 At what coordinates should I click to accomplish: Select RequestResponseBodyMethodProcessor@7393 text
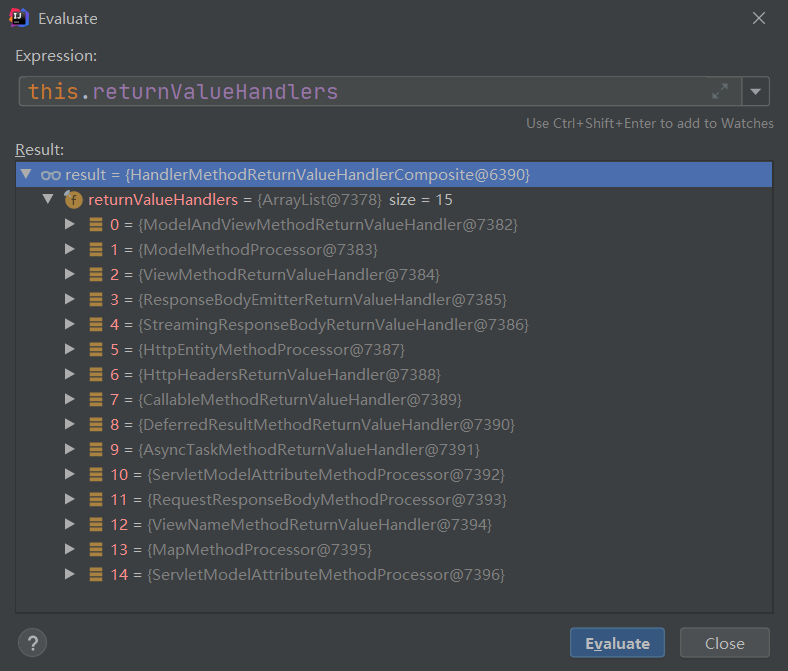point(327,500)
